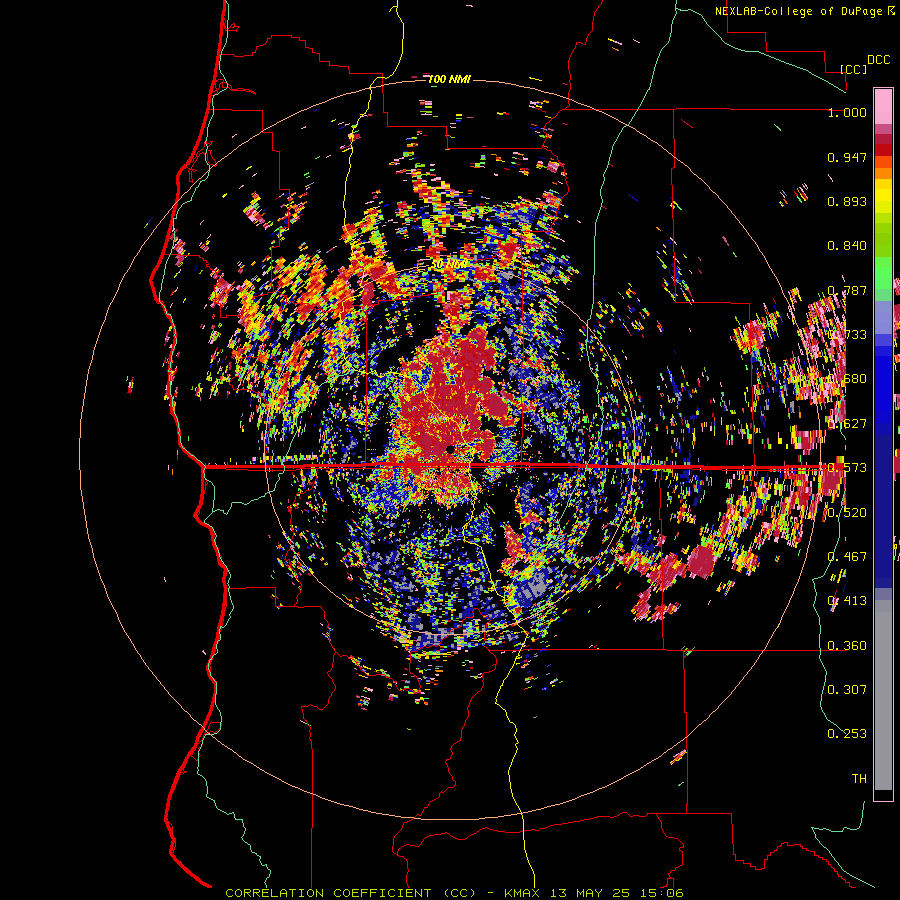Select the 0.840 value on the scale
This screenshot has width=900, height=900.
847,246
